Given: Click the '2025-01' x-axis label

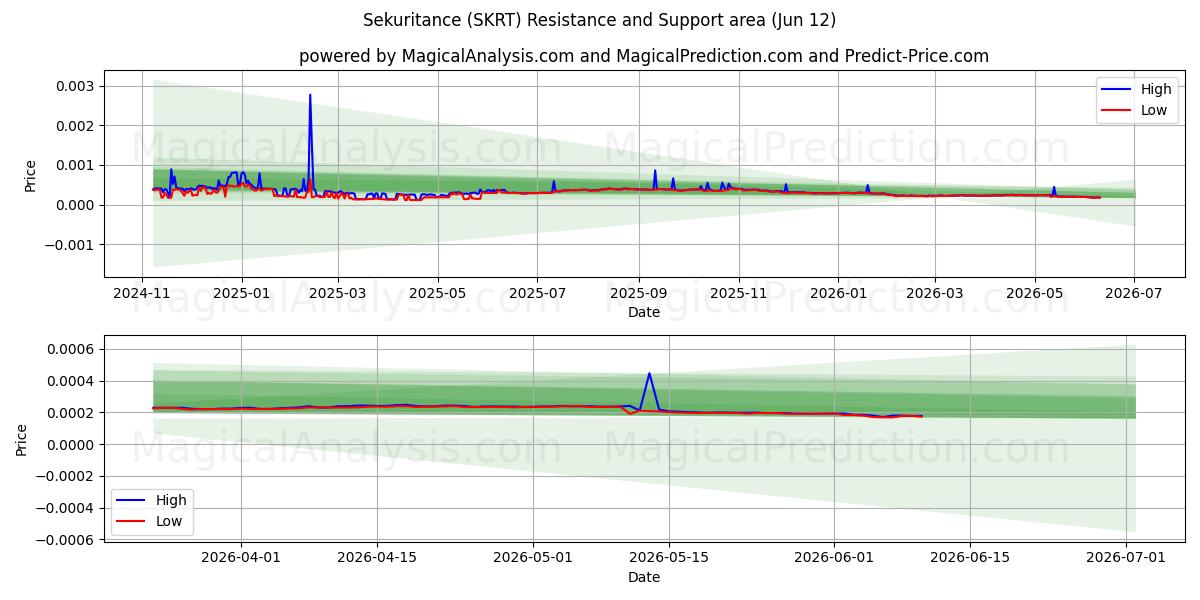Looking at the screenshot, I should (241, 293).
